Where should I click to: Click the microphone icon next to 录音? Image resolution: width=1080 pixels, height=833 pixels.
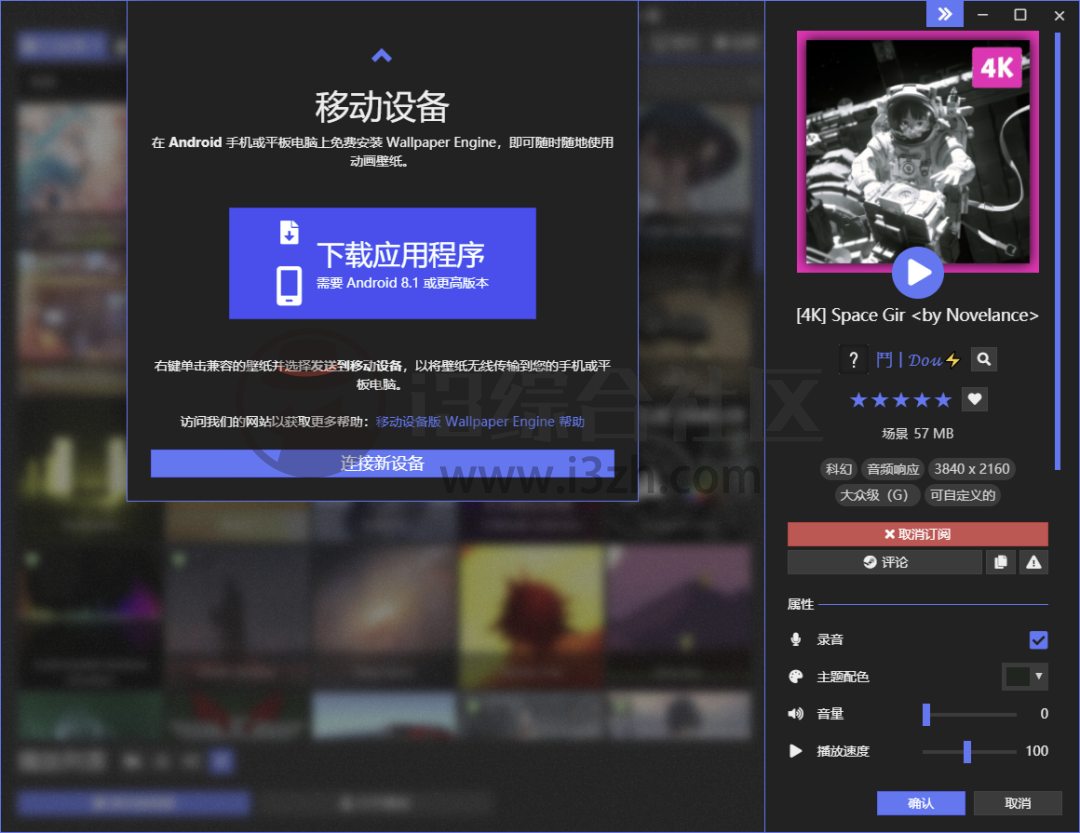796,639
